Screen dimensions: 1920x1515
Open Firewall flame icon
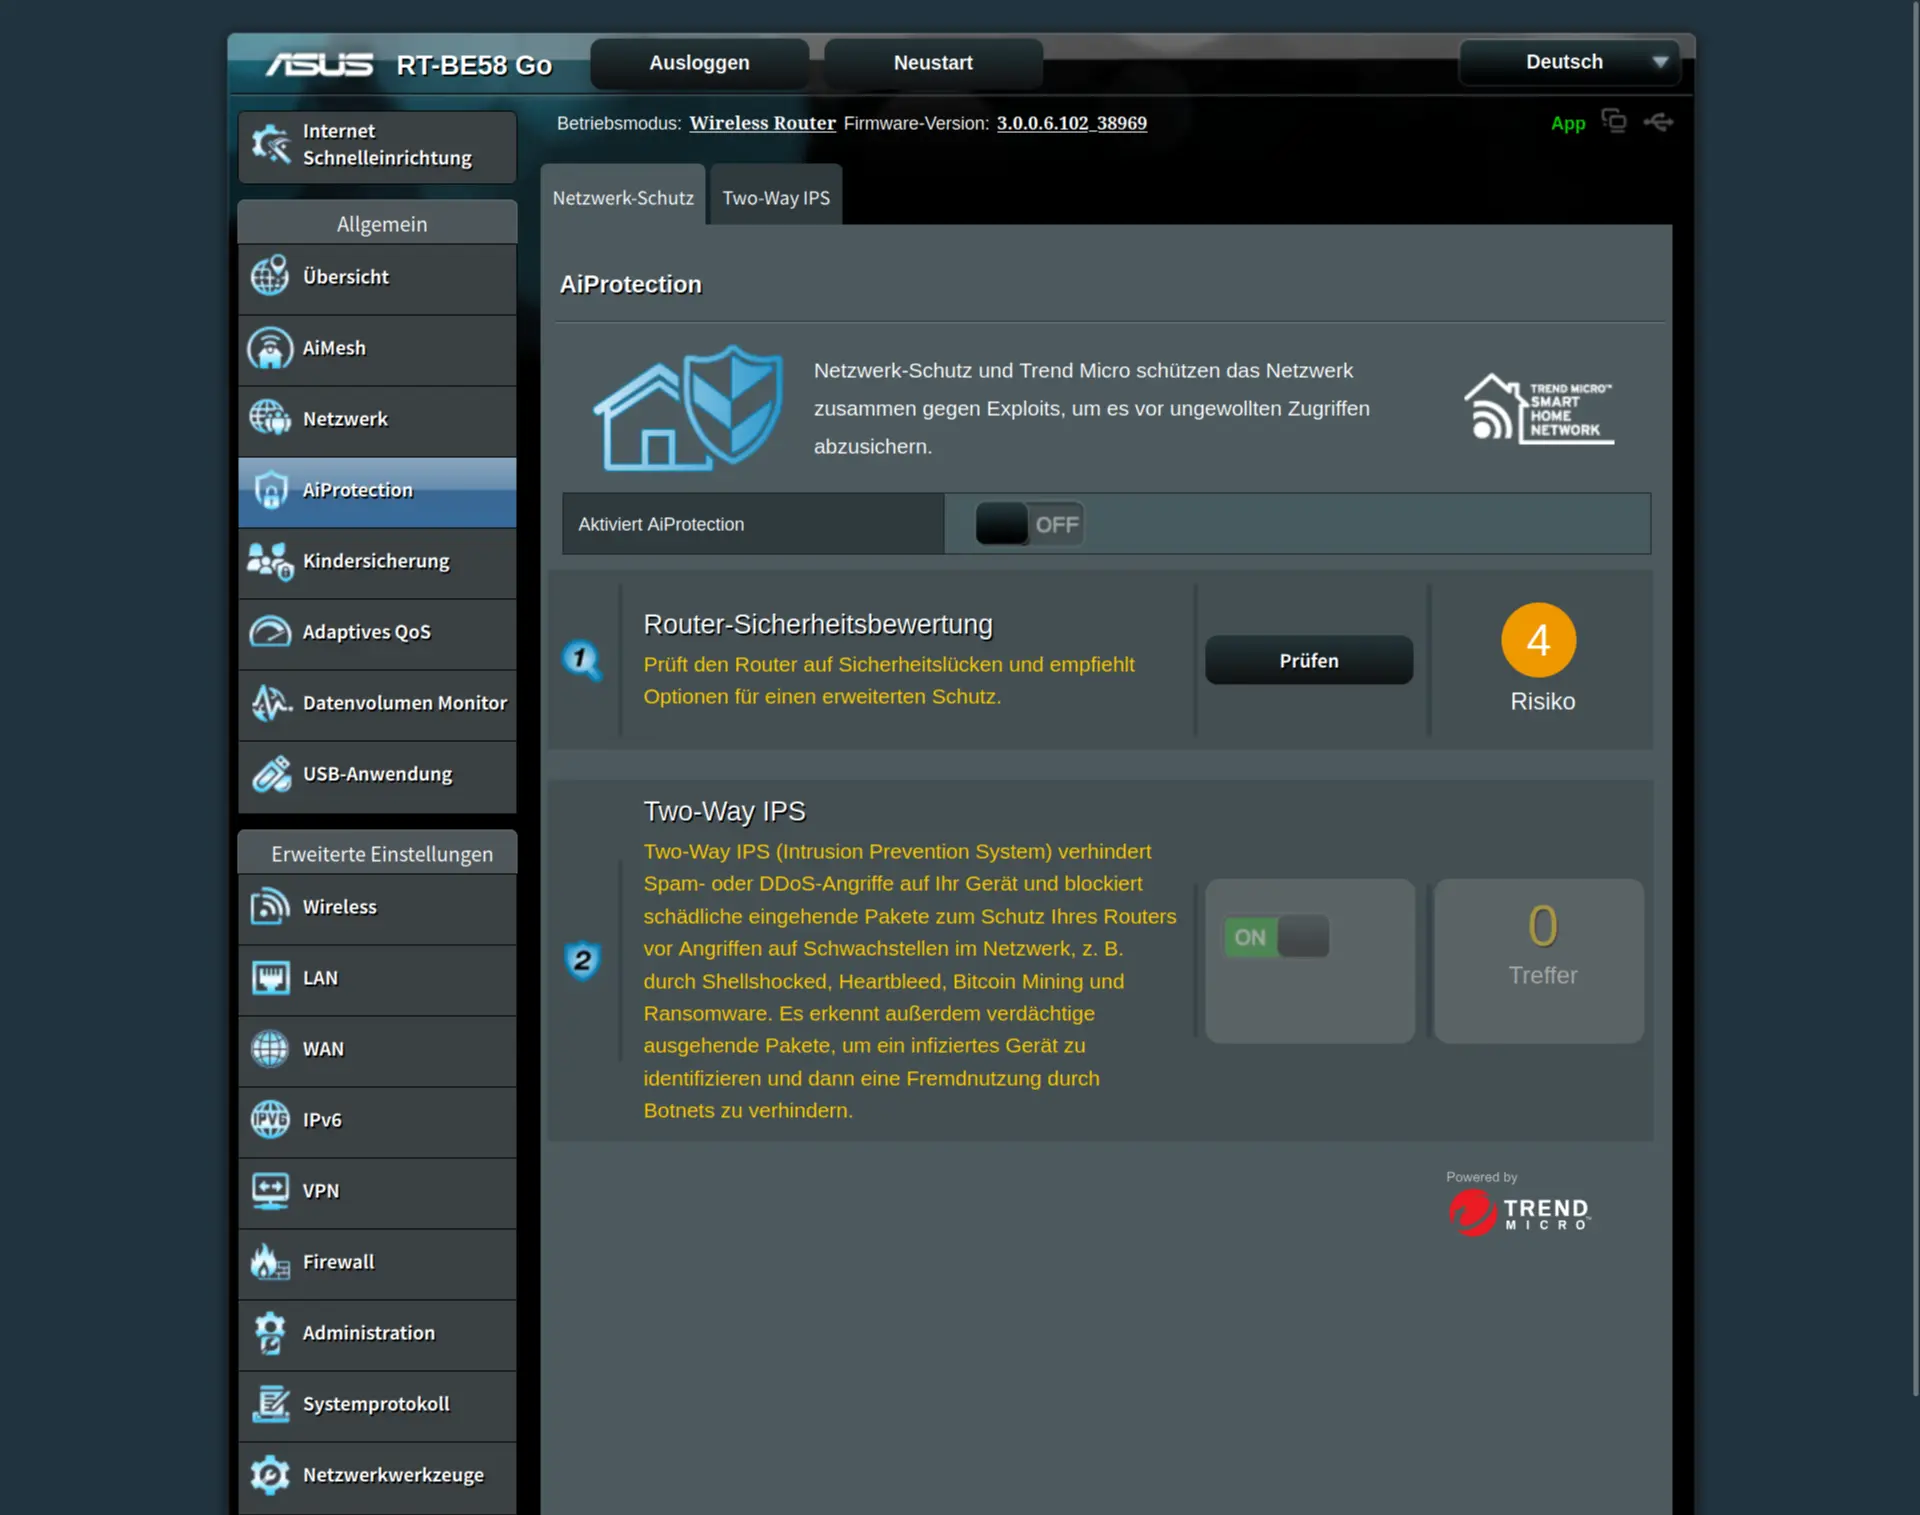pyautogui.click(x=270, y=1263)
